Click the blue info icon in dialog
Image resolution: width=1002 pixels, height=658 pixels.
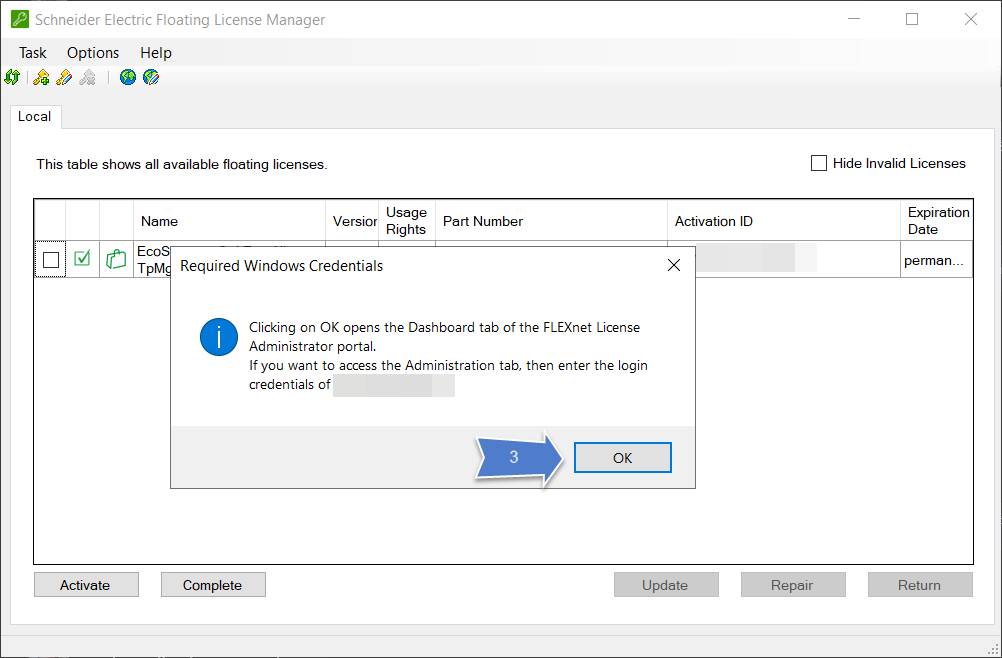pos(219,337)
